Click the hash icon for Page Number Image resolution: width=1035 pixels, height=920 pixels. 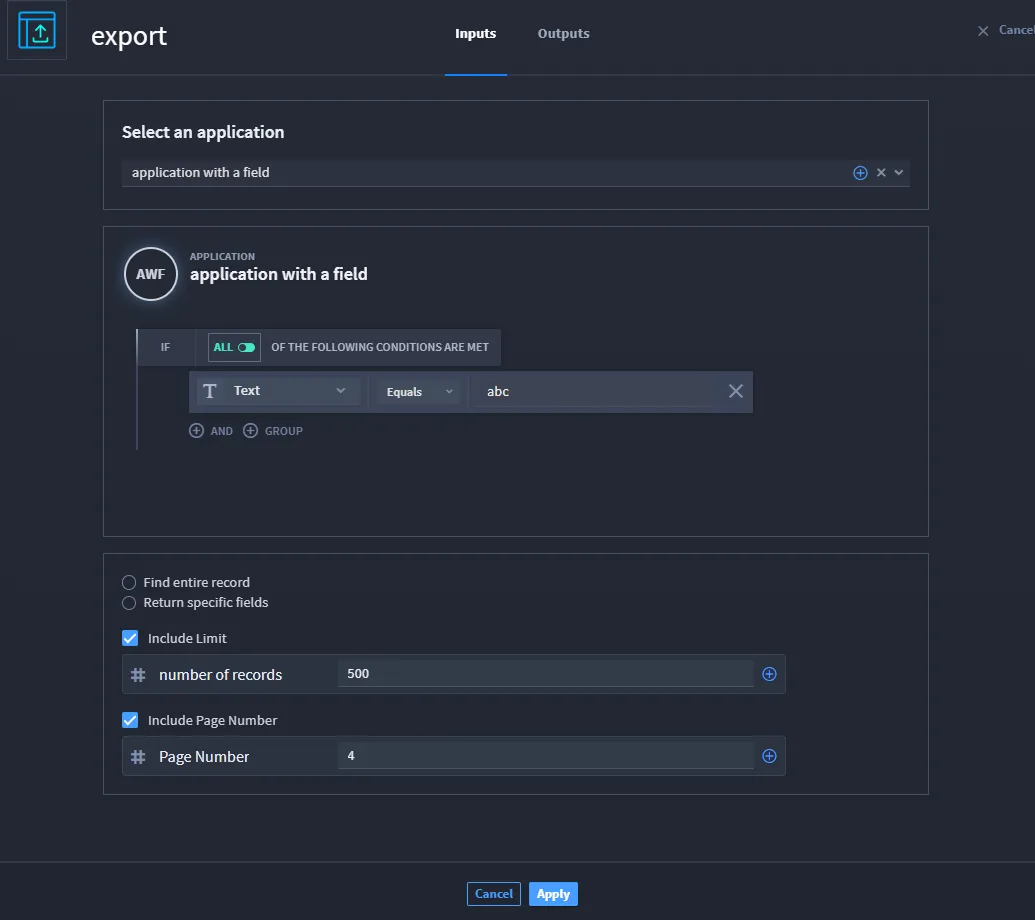coord(138,757)
